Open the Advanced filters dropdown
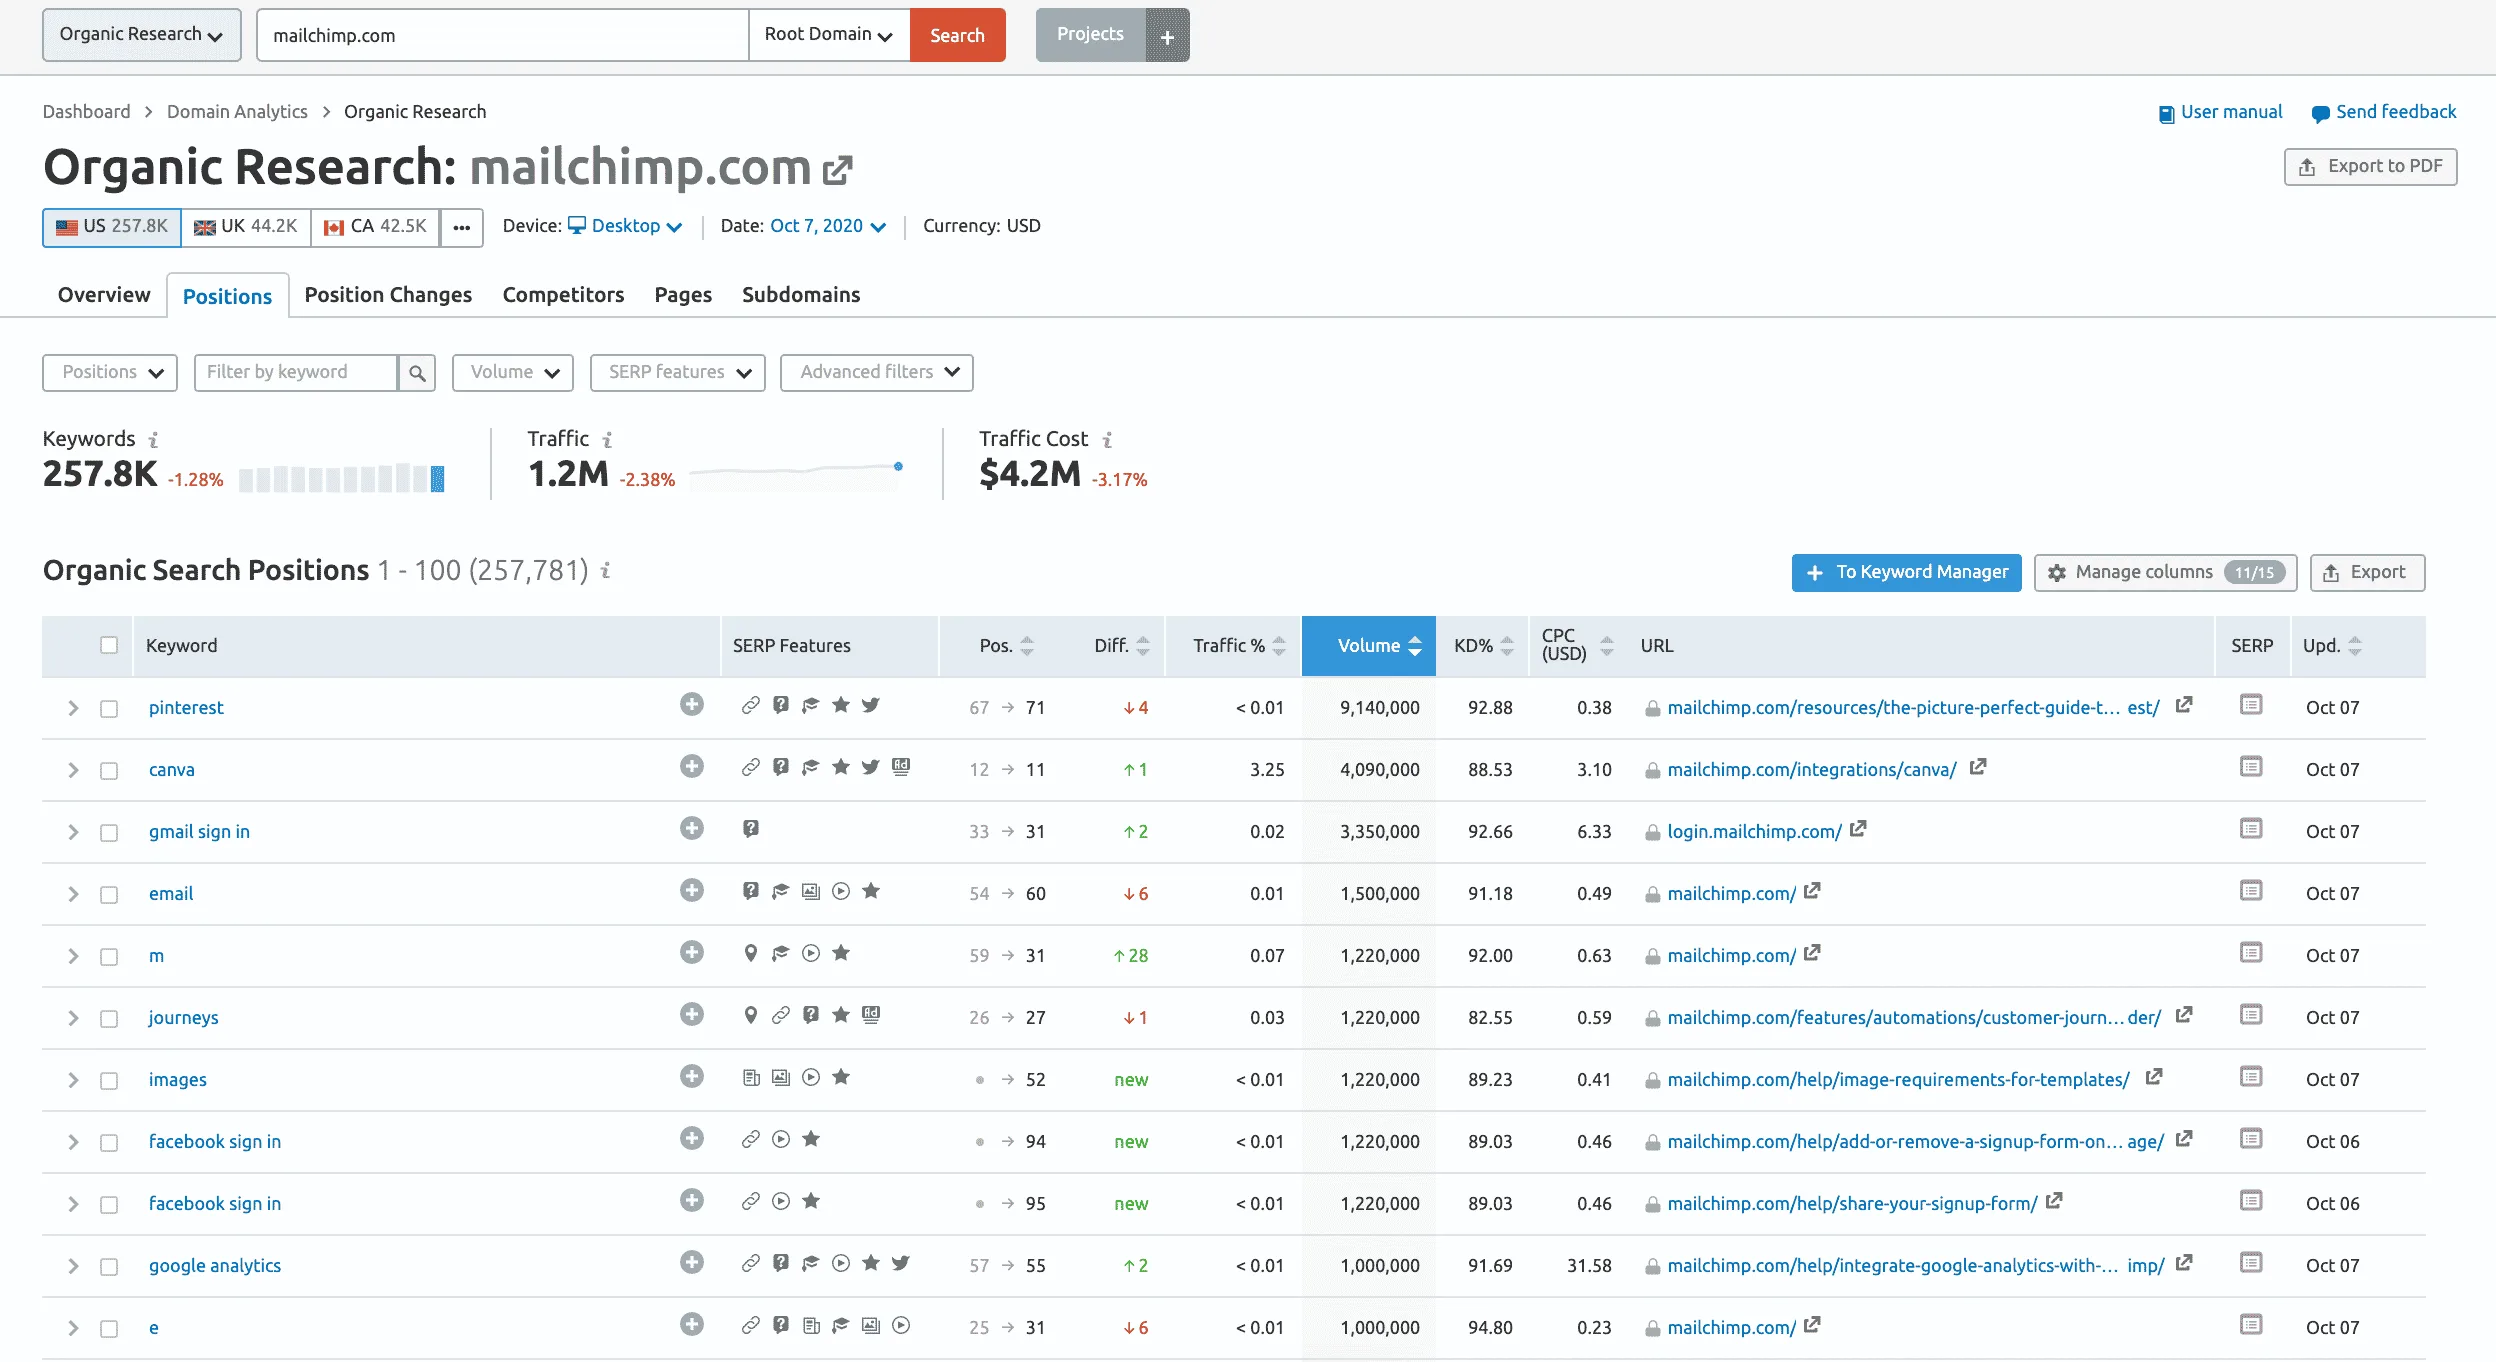This screenshot has height=1362, width=2496. (x=877, y=373)
